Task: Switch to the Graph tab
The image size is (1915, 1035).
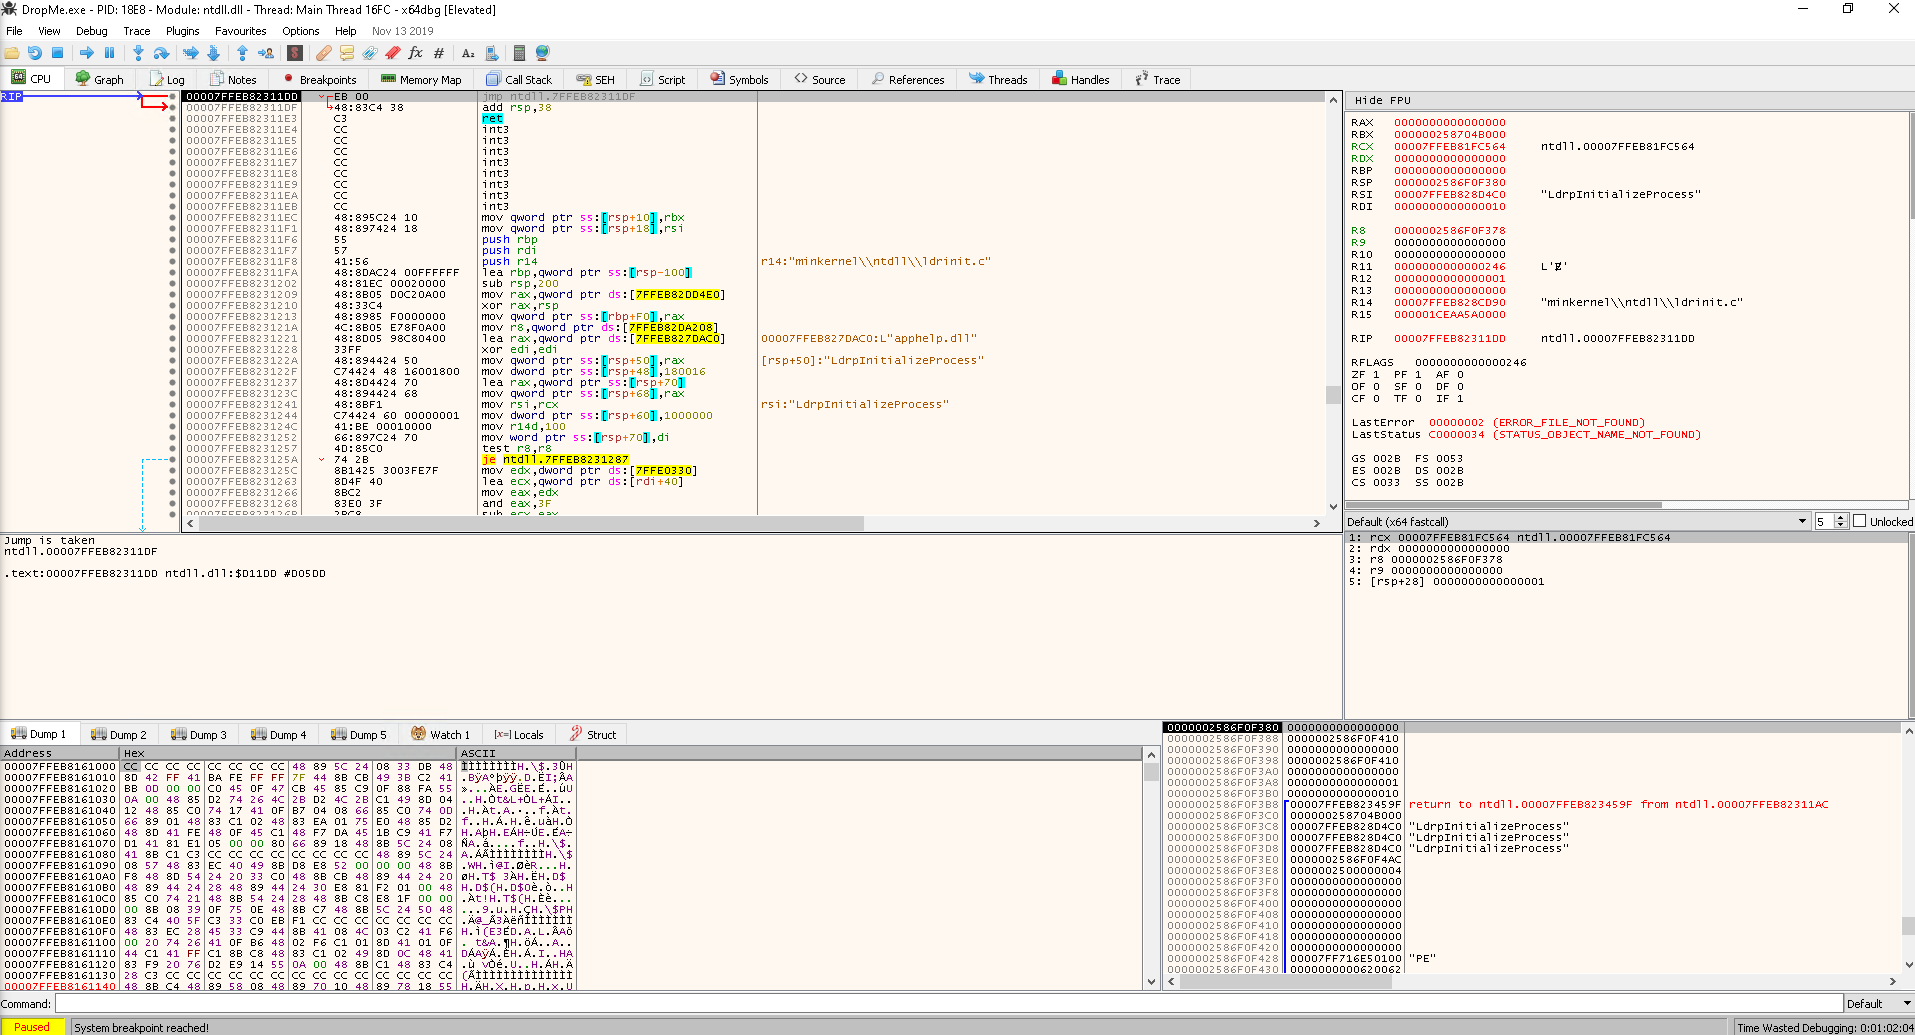Action: [100, 79]
